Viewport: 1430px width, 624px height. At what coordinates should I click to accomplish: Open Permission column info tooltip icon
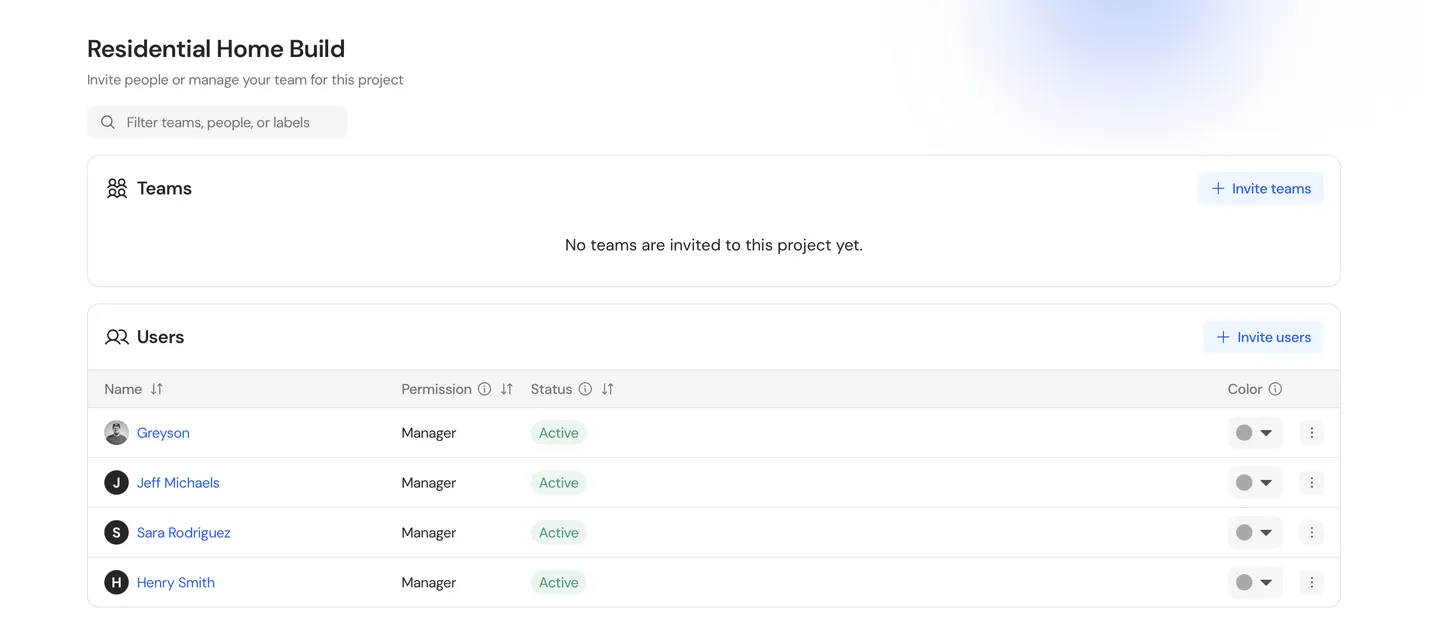[x=484, y=389]
